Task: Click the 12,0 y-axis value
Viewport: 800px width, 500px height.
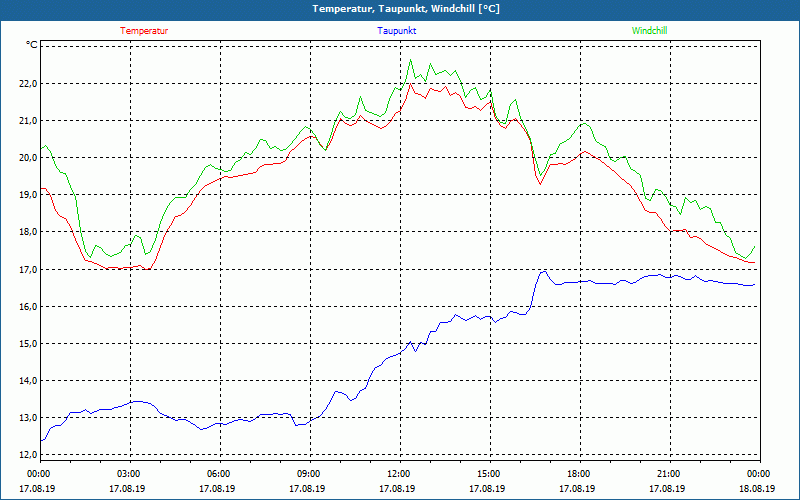Action: [28, 455]
